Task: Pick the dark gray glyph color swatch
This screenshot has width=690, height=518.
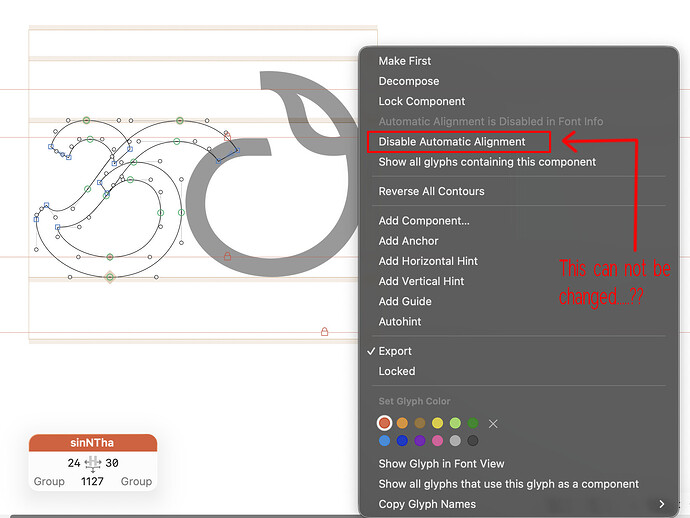Action: pos(473,441)
